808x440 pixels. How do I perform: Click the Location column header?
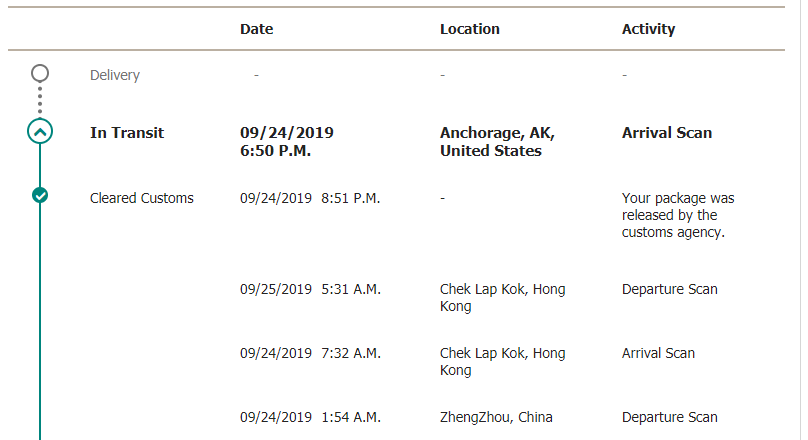469,29
